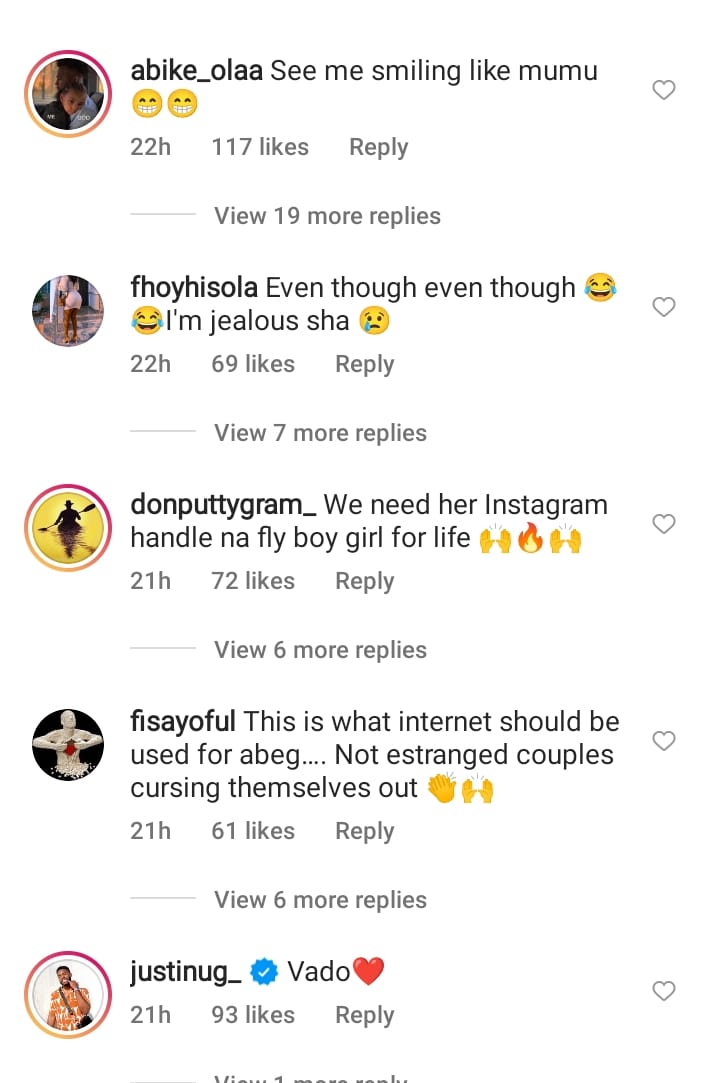720x1083 pixels.
Task: Open abike_olaa's profile picture
Action: 68,93
